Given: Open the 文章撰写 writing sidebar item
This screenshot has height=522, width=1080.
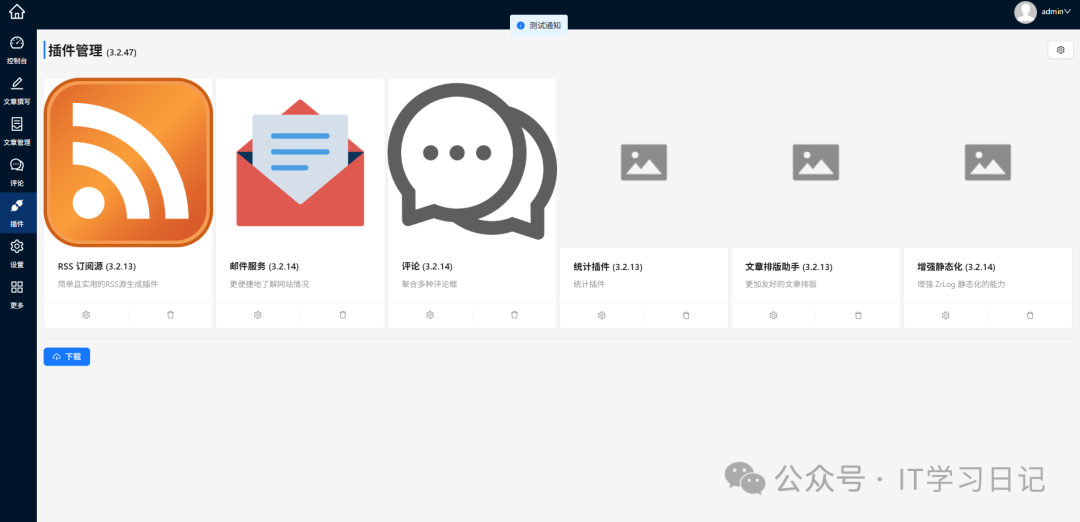Looking at the screenshot, I should pos(17,91).
